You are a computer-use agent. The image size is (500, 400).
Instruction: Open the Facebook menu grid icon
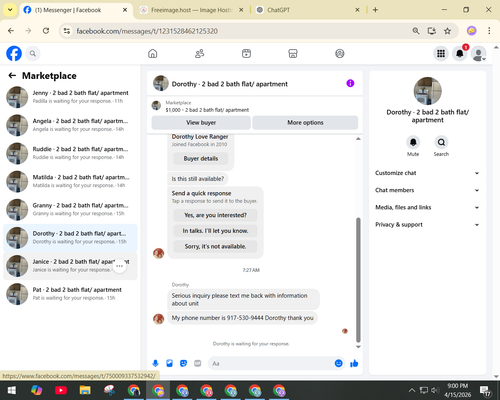tap(441, 53)
